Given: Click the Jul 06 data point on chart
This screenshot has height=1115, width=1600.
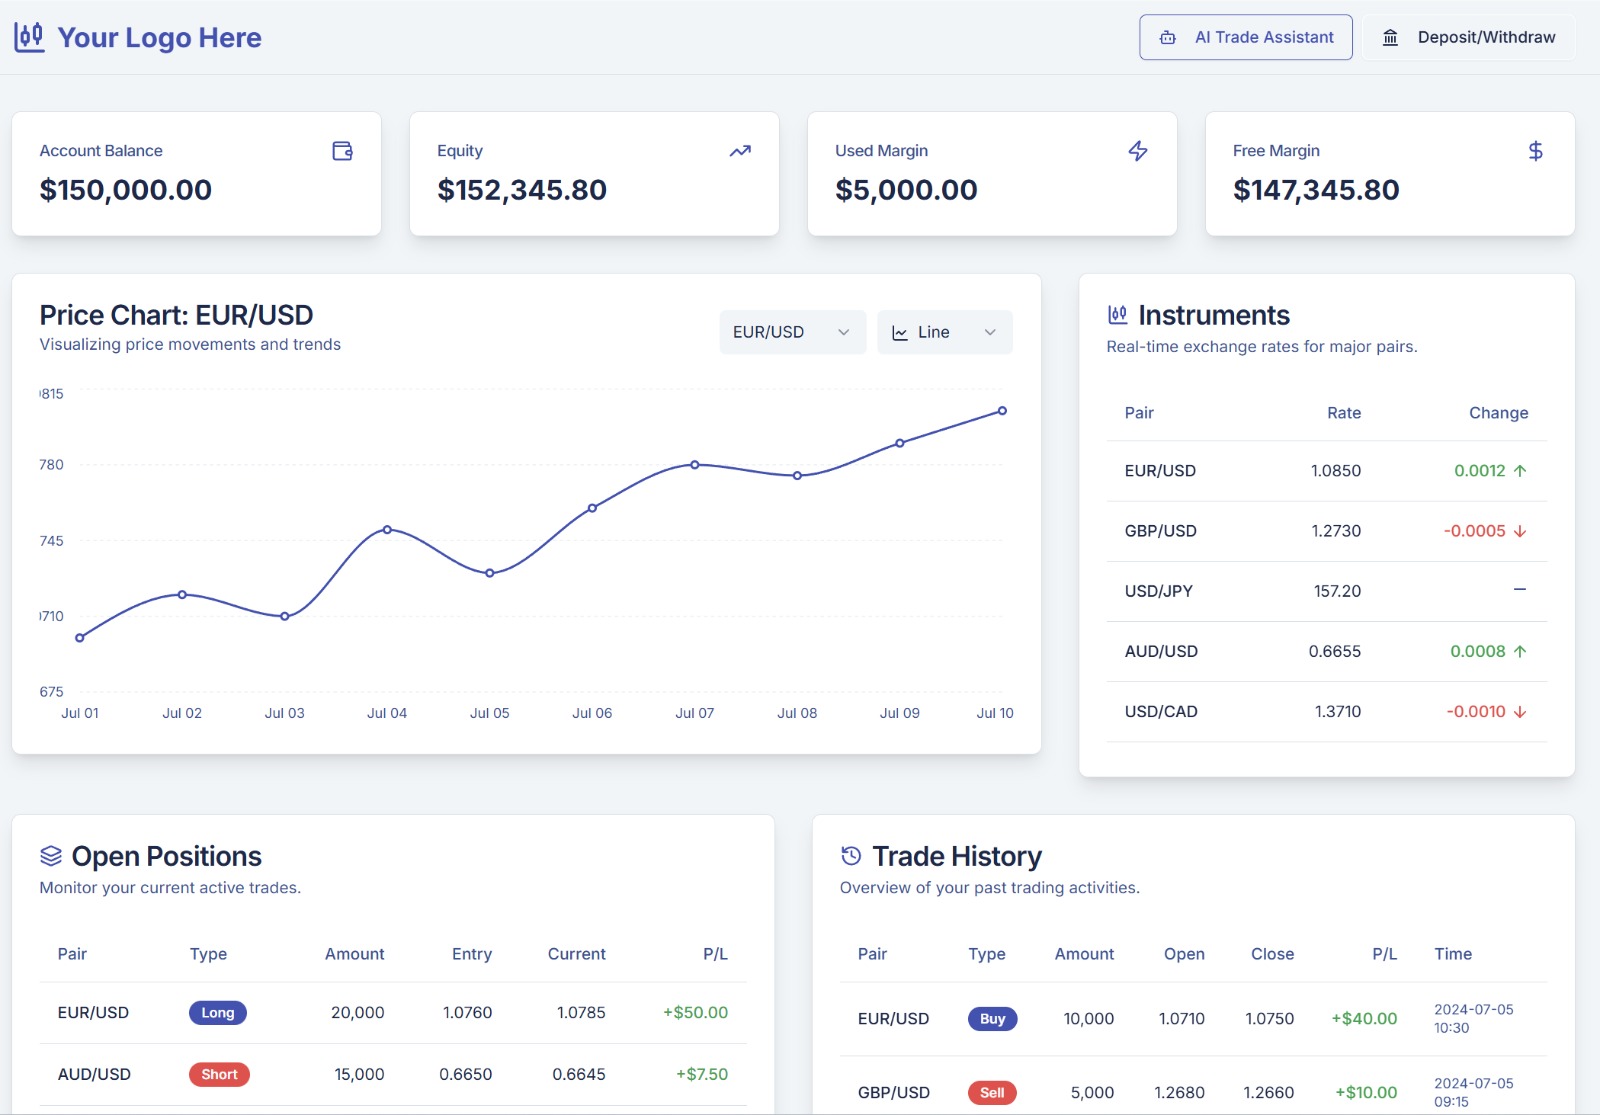Looking at the screenshot, I should tap(592, 508).
